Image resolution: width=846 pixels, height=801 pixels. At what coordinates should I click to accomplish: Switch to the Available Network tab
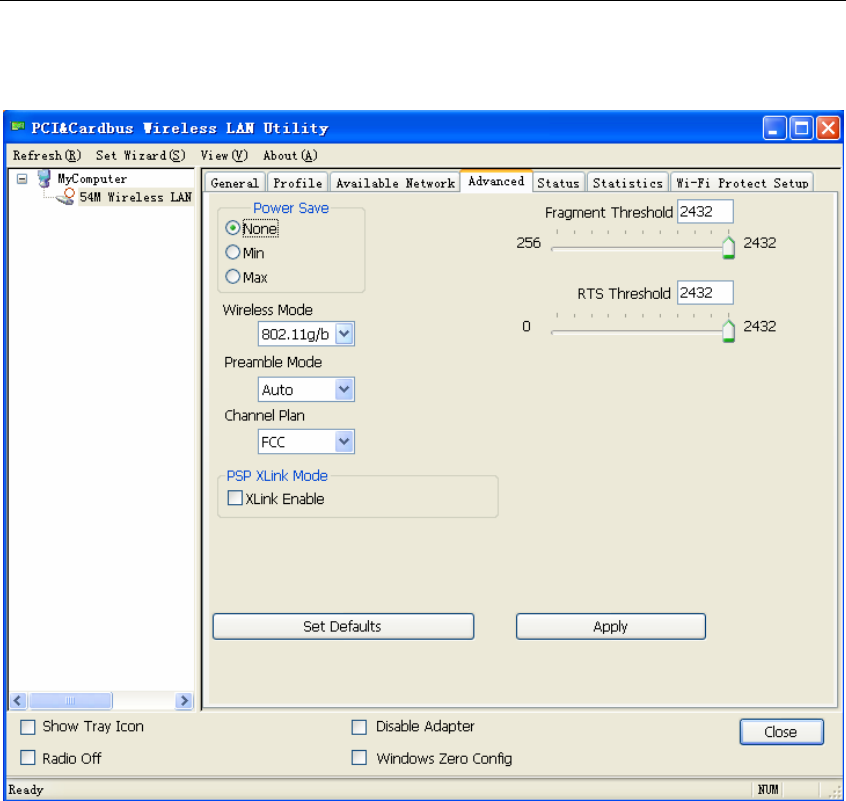point(395,183)
